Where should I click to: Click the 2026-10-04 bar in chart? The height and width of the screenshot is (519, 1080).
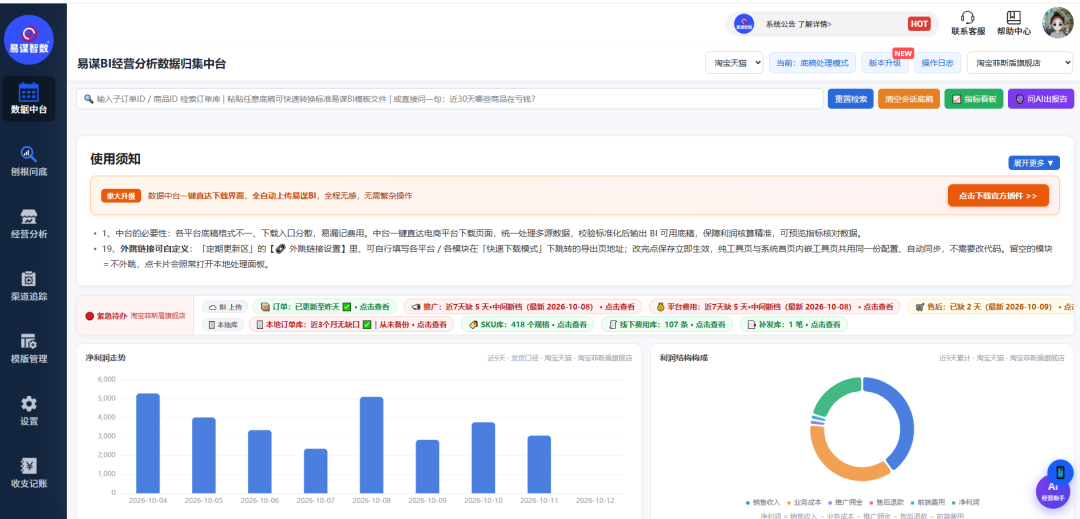click(x=147, y=443)
